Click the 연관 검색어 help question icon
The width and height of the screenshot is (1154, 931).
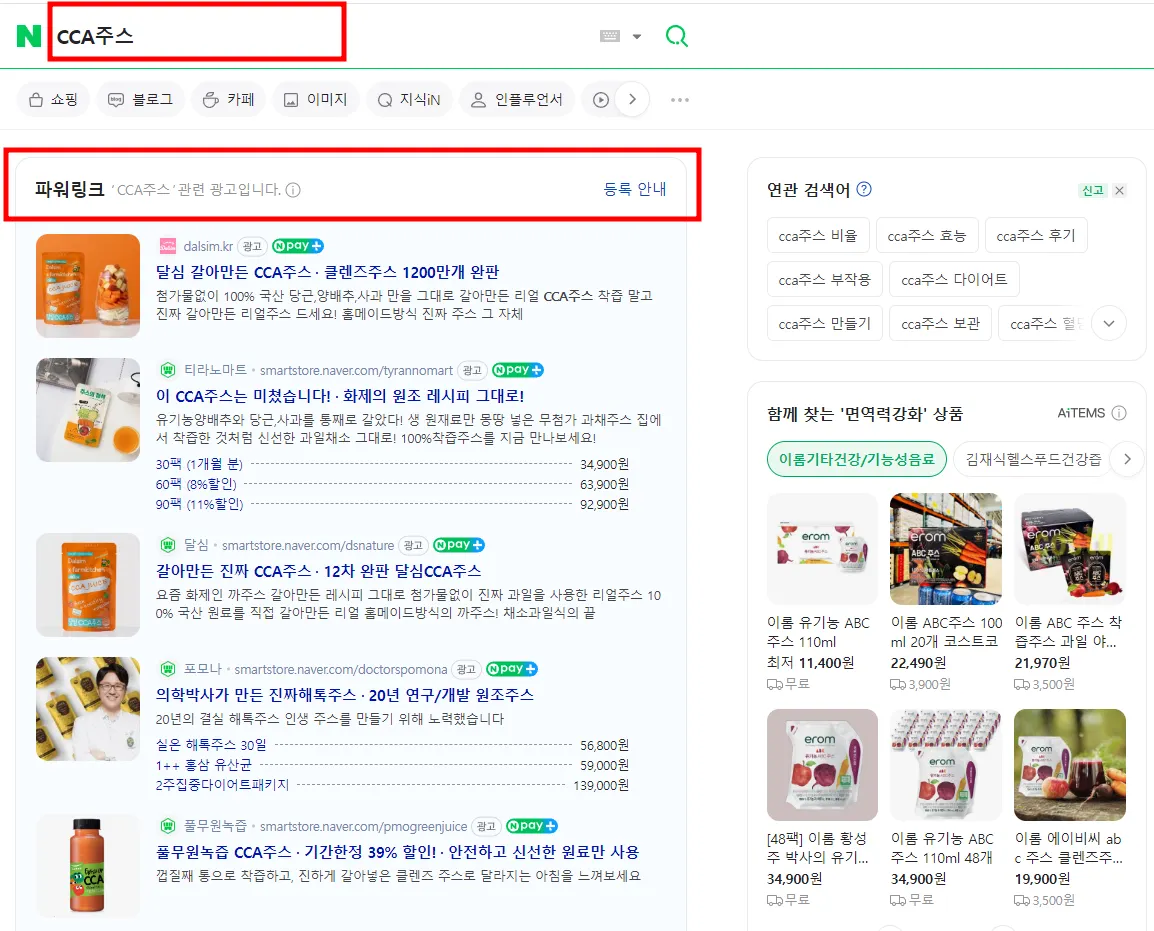tap(865, 189)
